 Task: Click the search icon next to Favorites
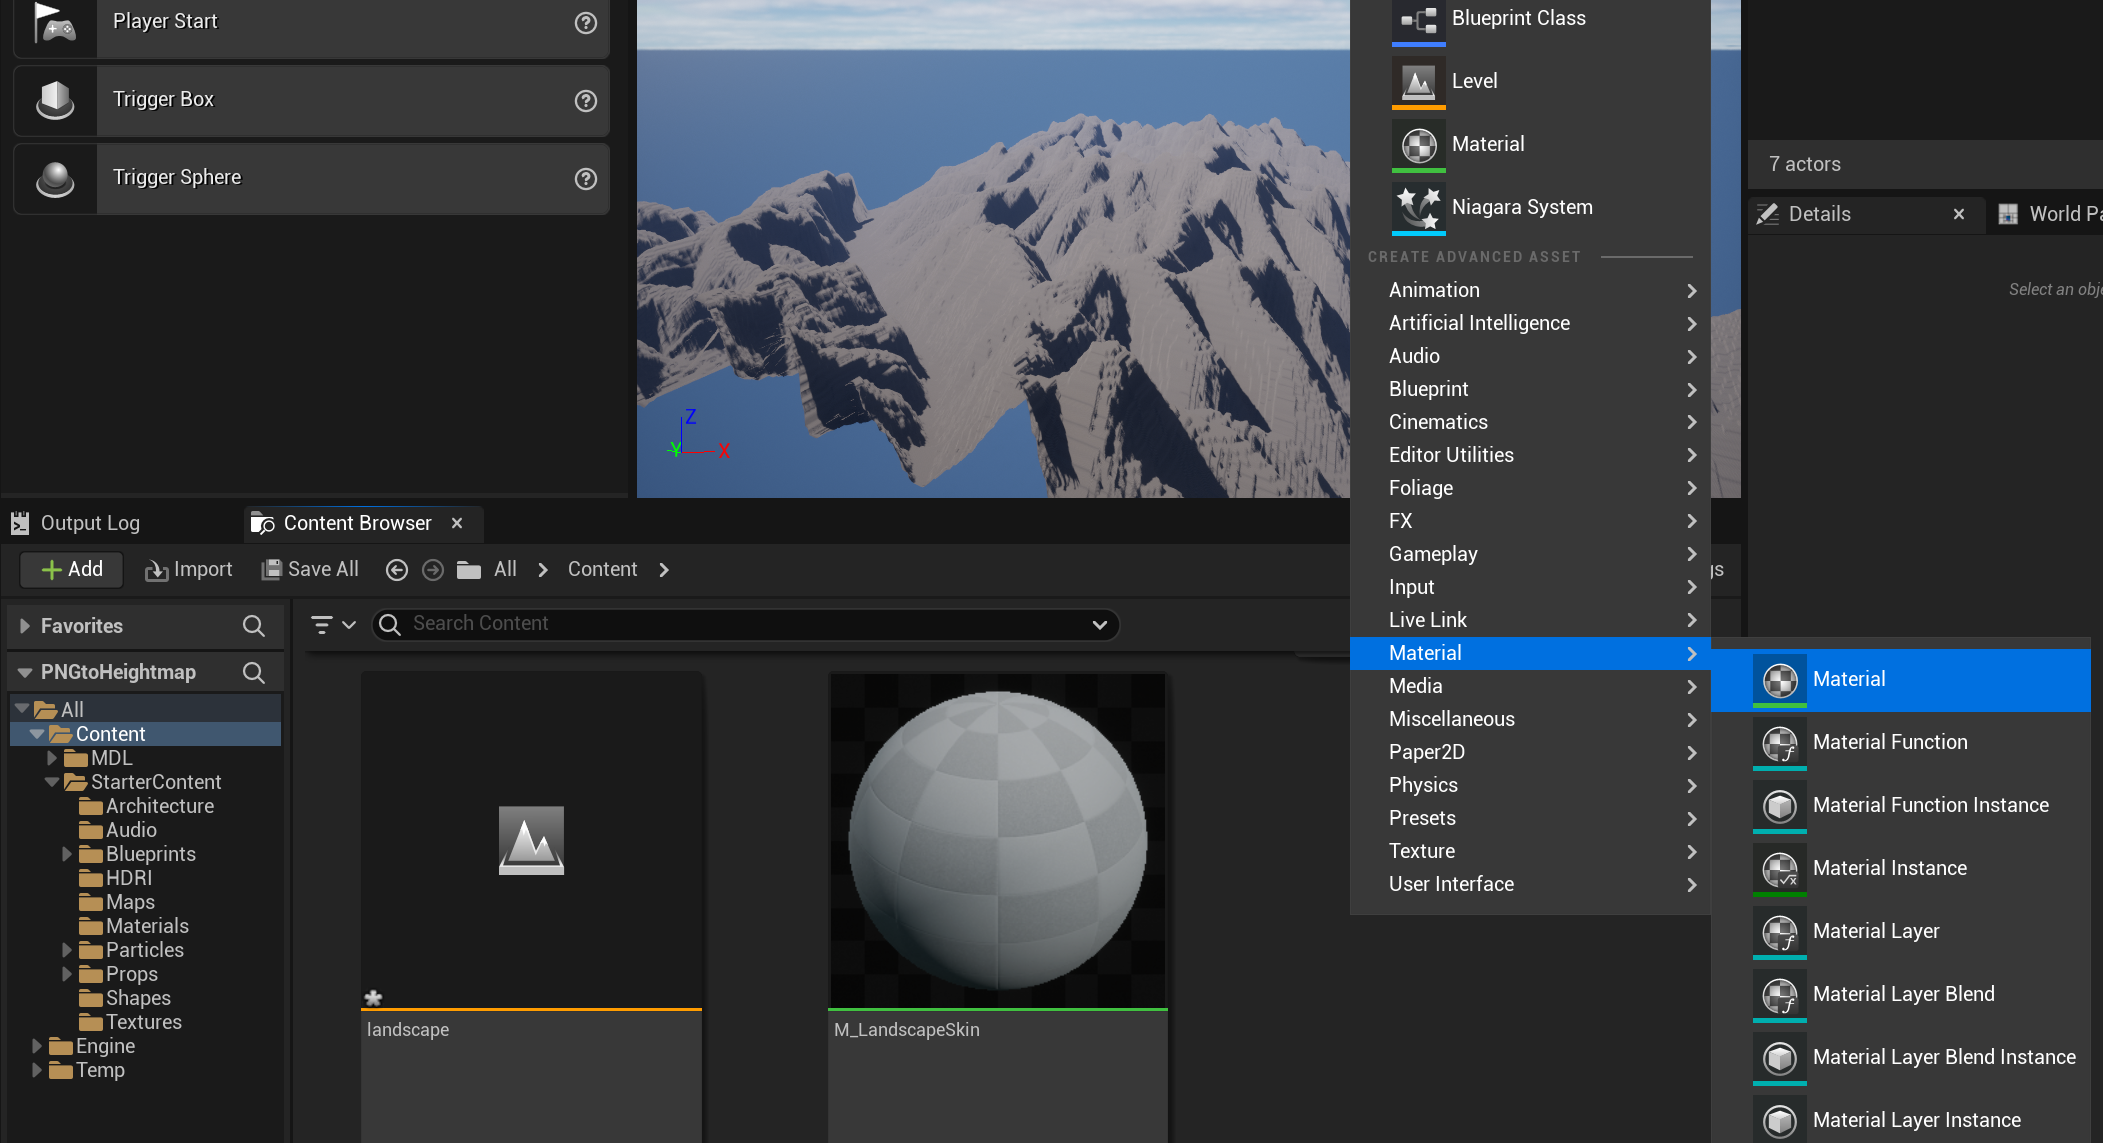[254, 626]
